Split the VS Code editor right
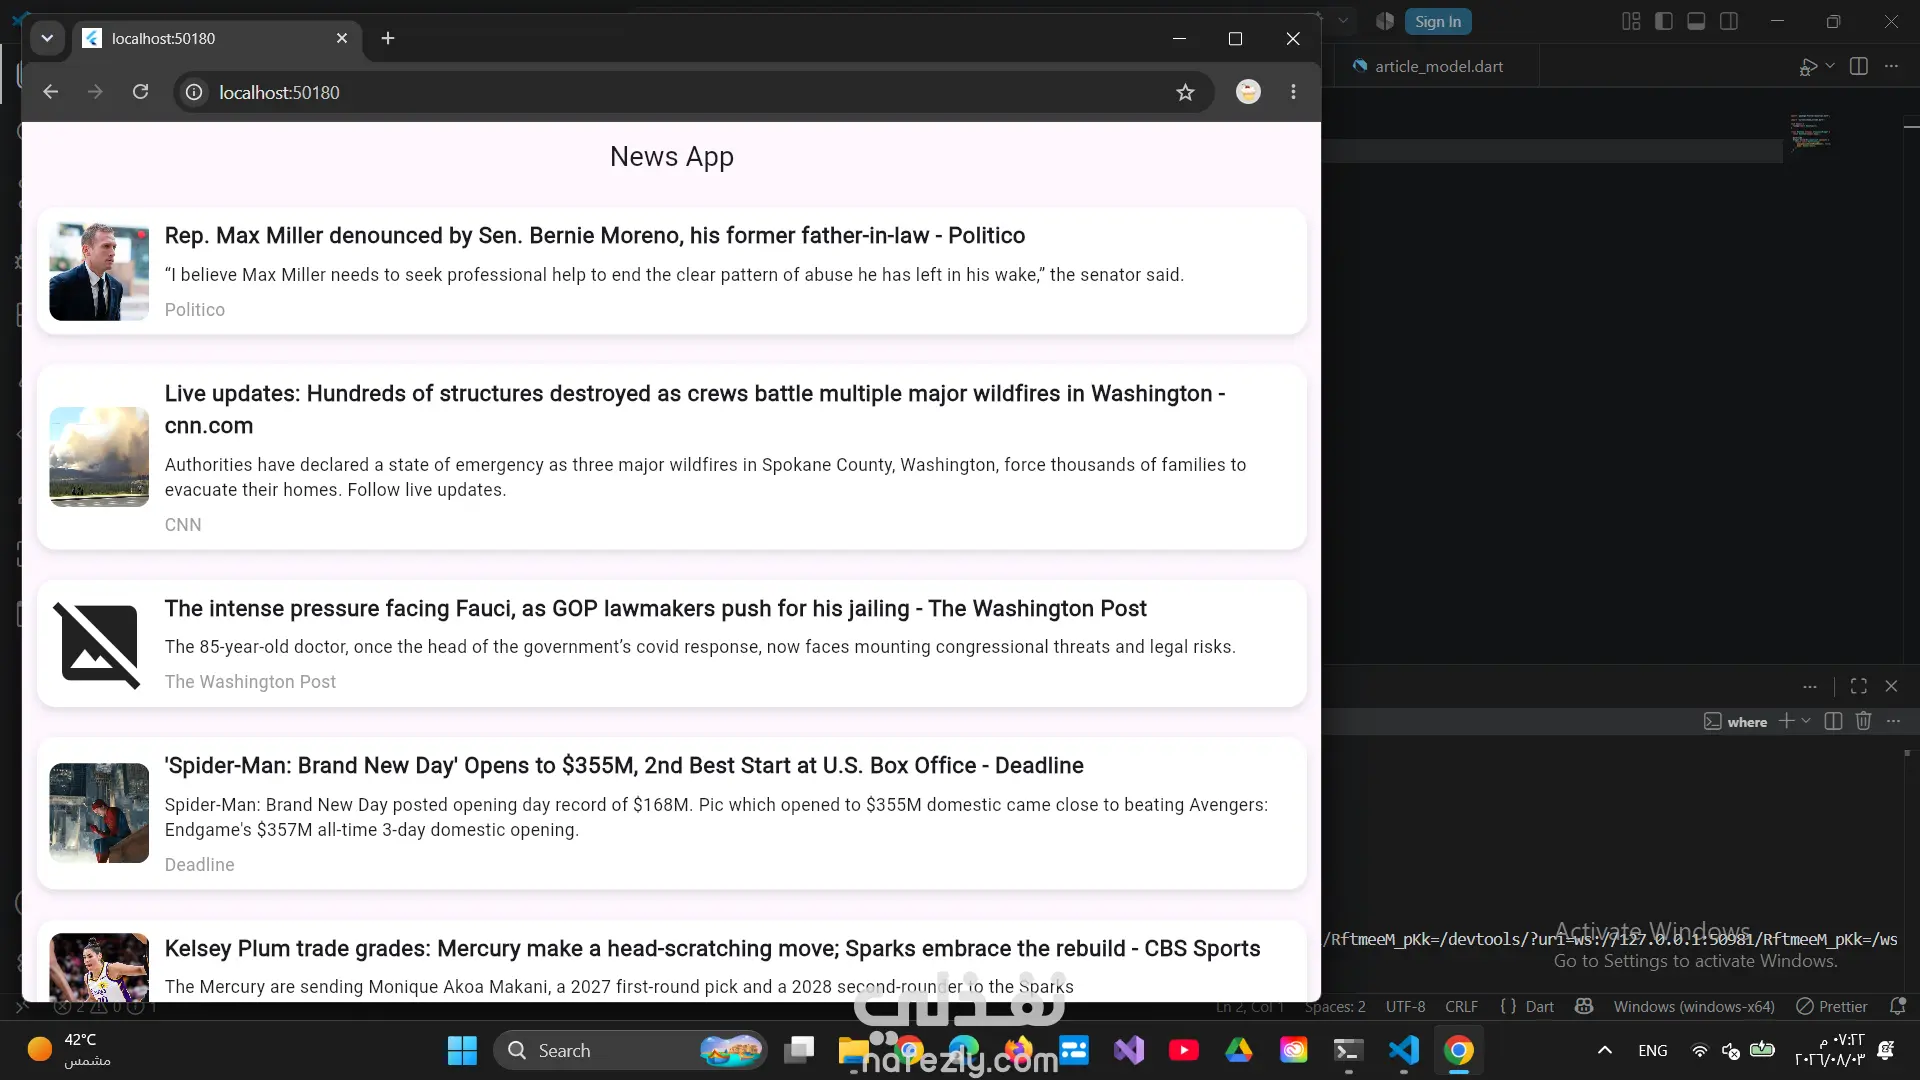Viewport: 1920px width, 1080px height. pos(1859,66)
